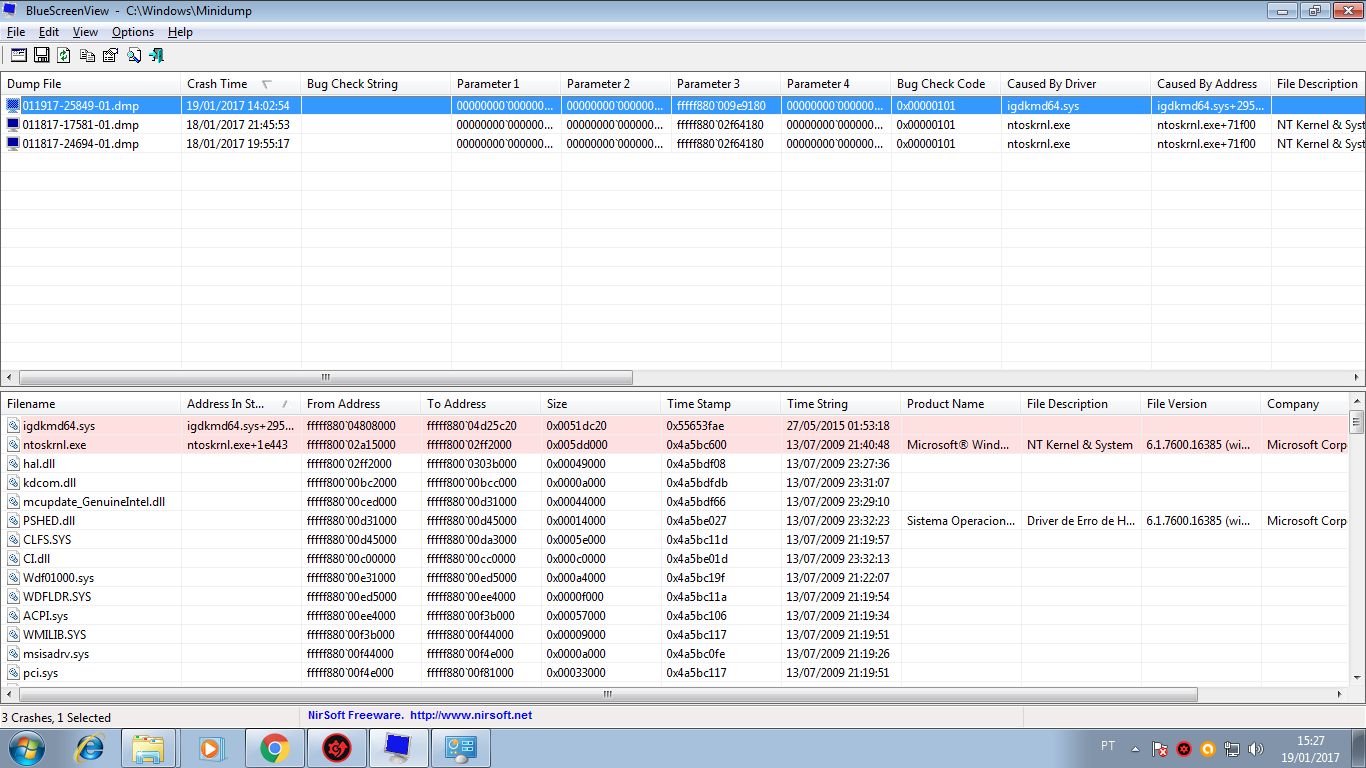1366x768 pixels.
Task: Open the View menu
Action: (85, 32)
